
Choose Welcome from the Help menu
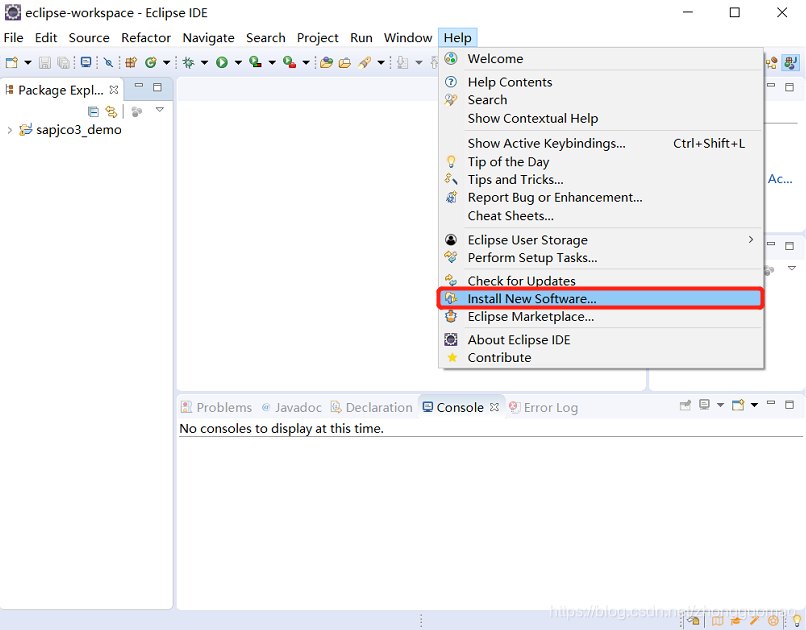tap(601, 59)
